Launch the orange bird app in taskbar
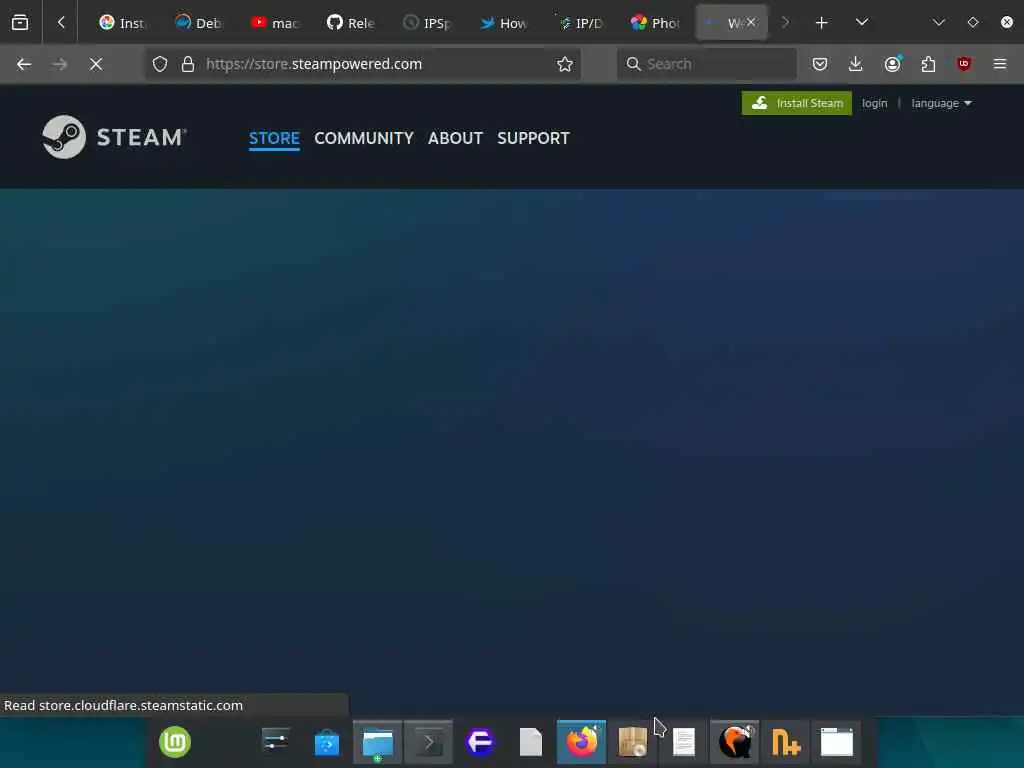The width and height of the screenshot is (1024, 768). coord(735,743)
